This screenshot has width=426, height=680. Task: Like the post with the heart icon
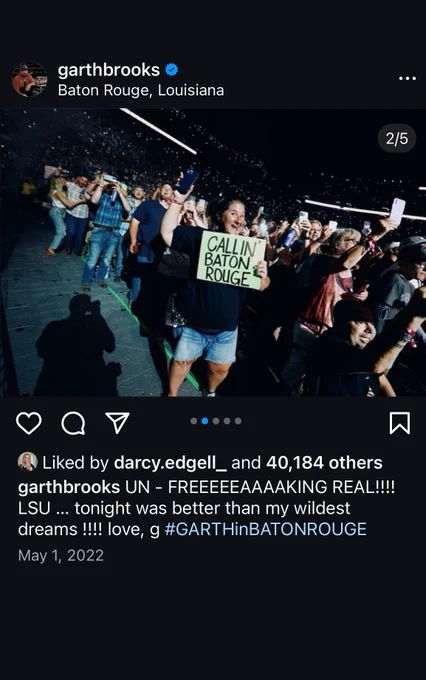[x=29, y=423]
